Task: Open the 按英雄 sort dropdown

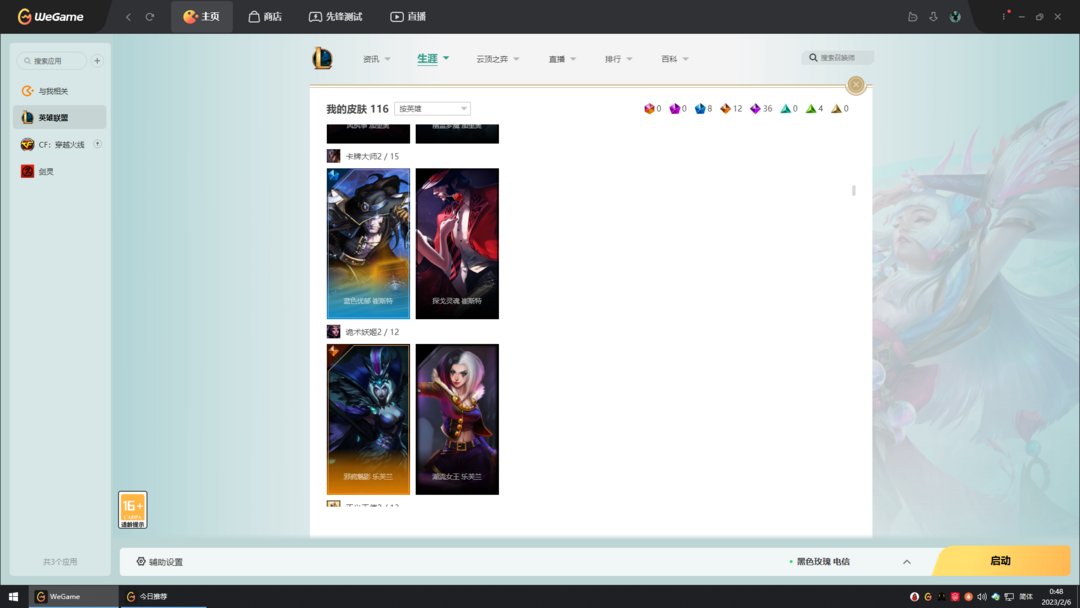Action: 432,109
